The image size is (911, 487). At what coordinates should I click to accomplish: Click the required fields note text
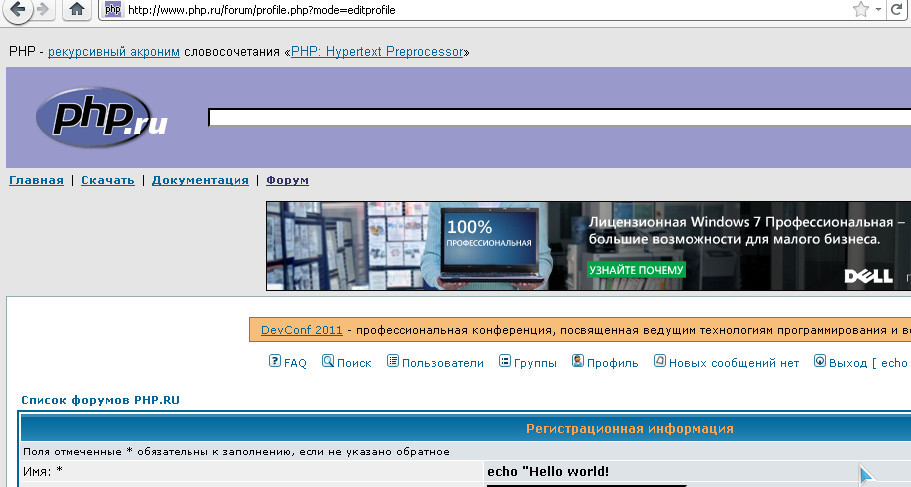[236, 452]
